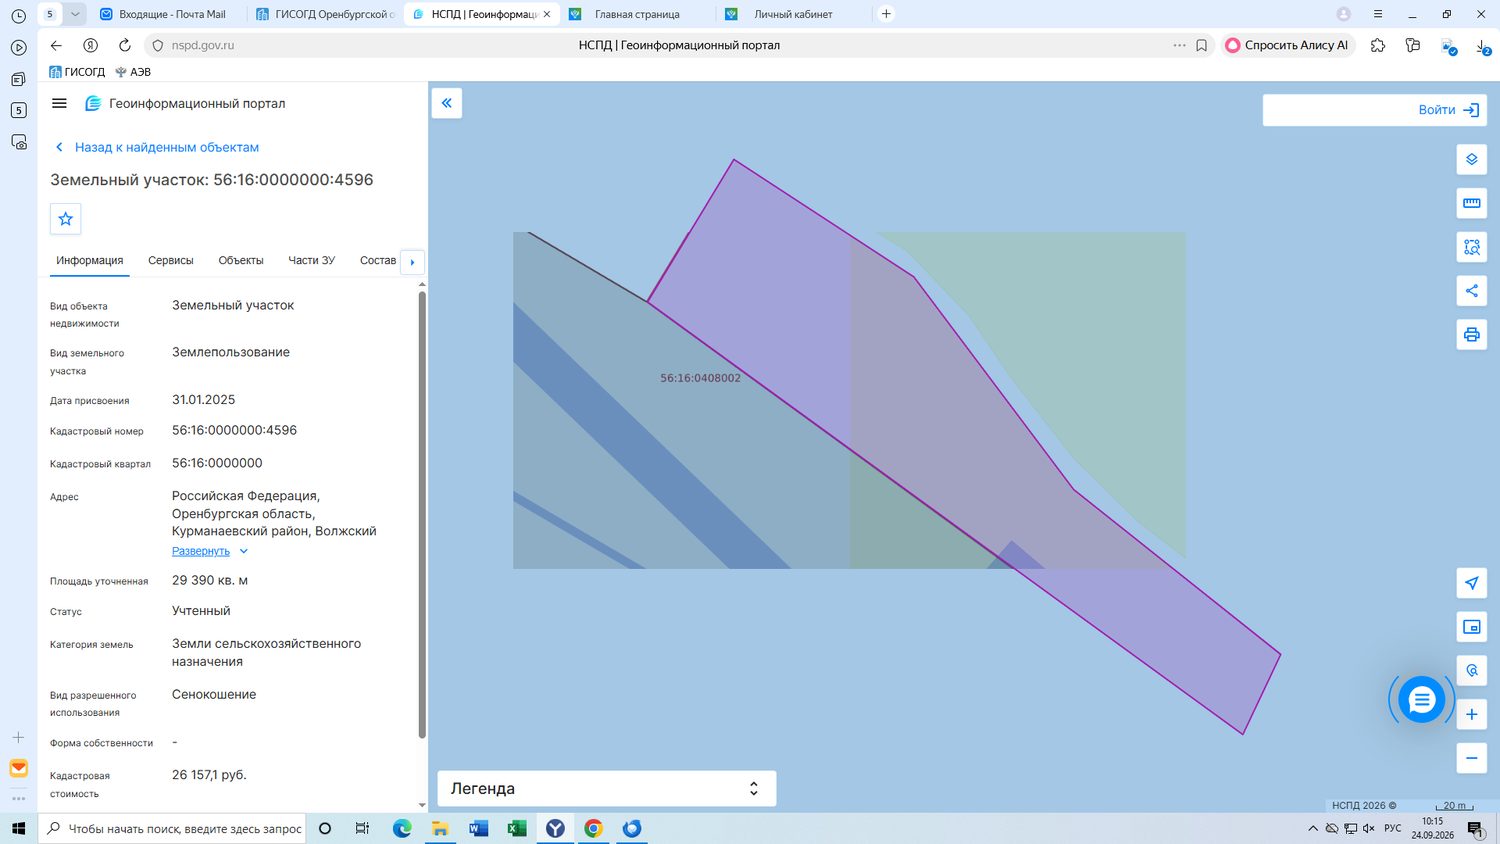
Task: Bookmark this page in the address bar
Action: click(x=1201, y=45)
